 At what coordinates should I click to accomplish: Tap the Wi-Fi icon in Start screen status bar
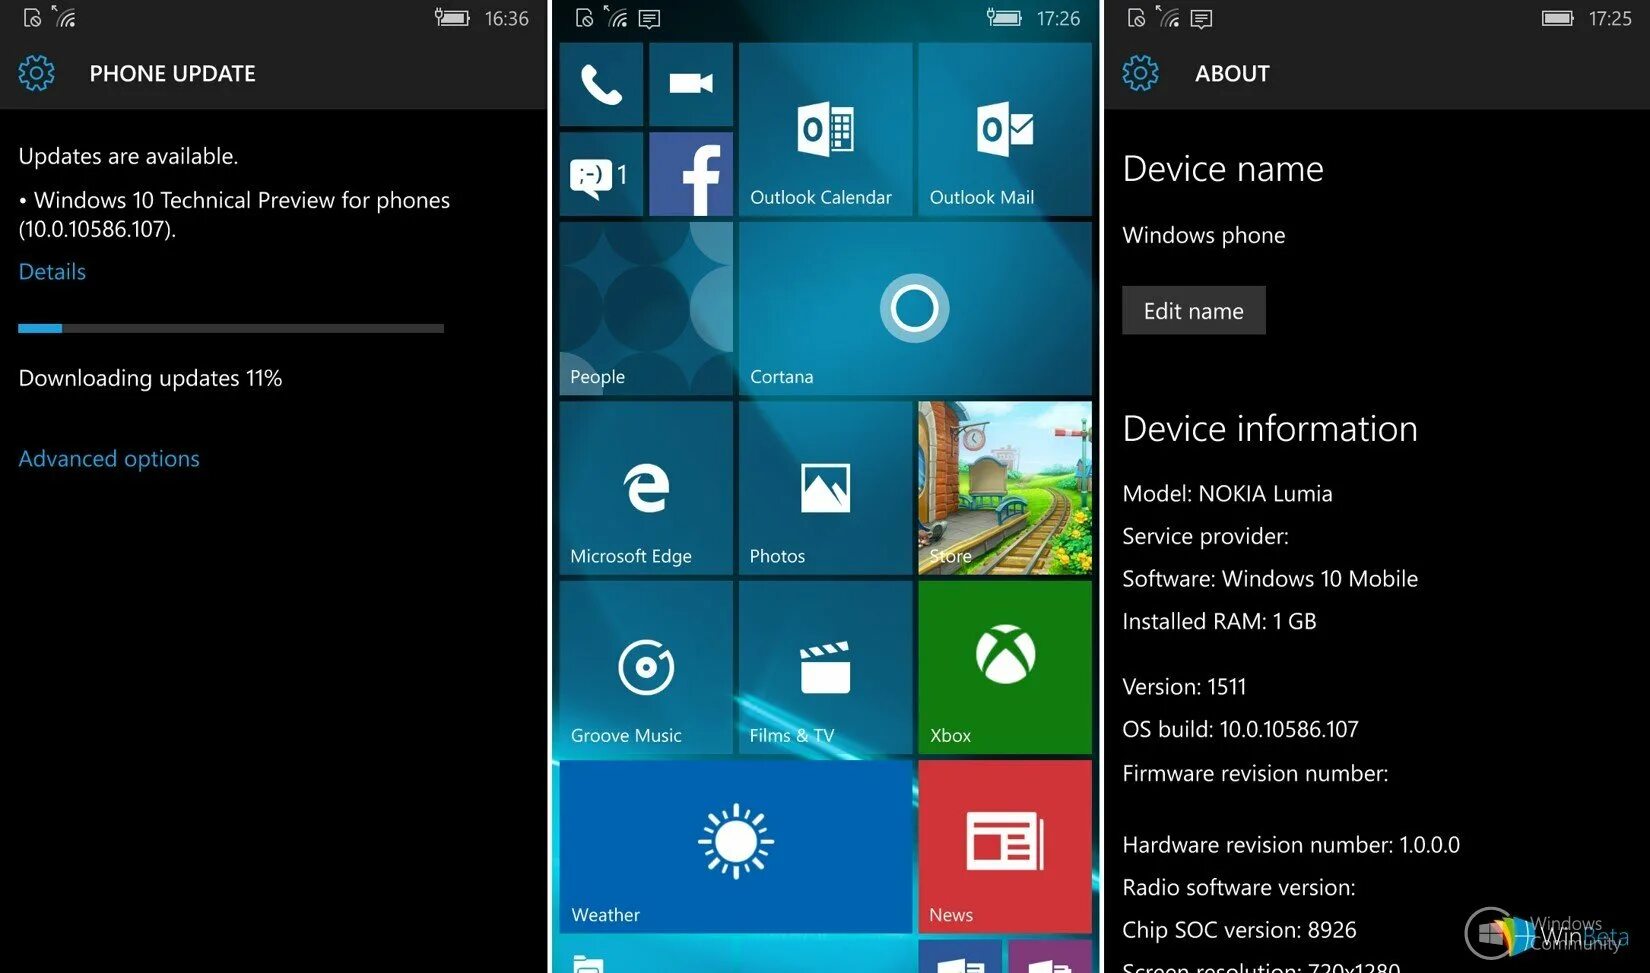[617, 16]
